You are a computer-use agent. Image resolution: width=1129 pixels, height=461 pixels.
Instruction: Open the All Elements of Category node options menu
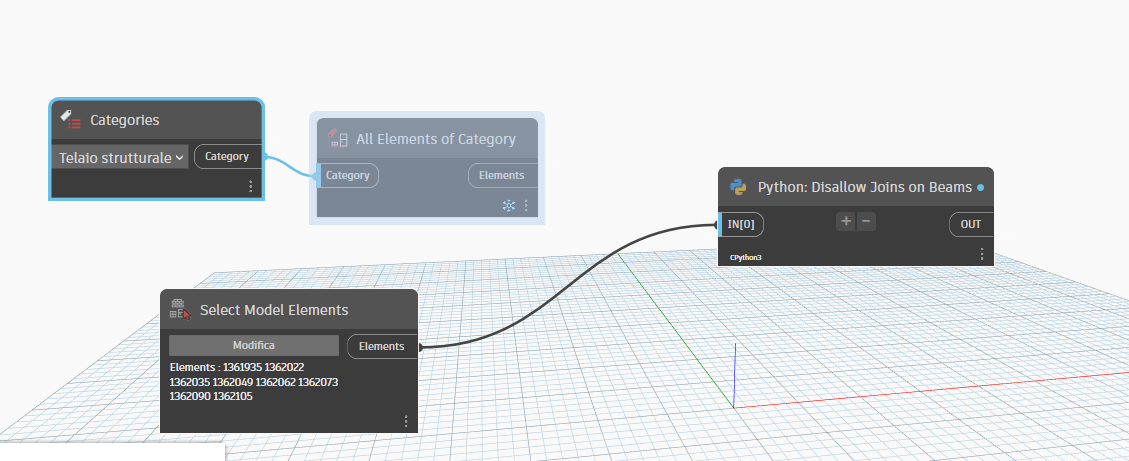[526, 206]
